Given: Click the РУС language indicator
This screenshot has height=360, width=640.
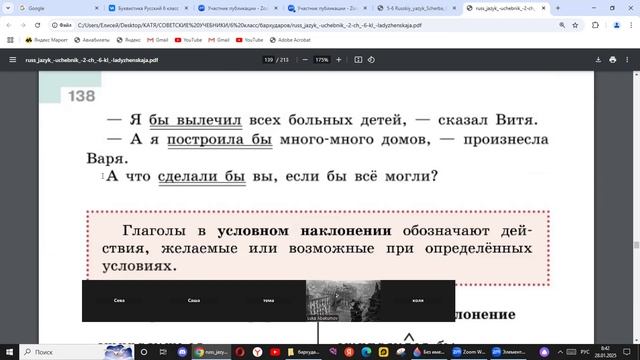Looking at the screenshot, I should (x=585, y=352).
